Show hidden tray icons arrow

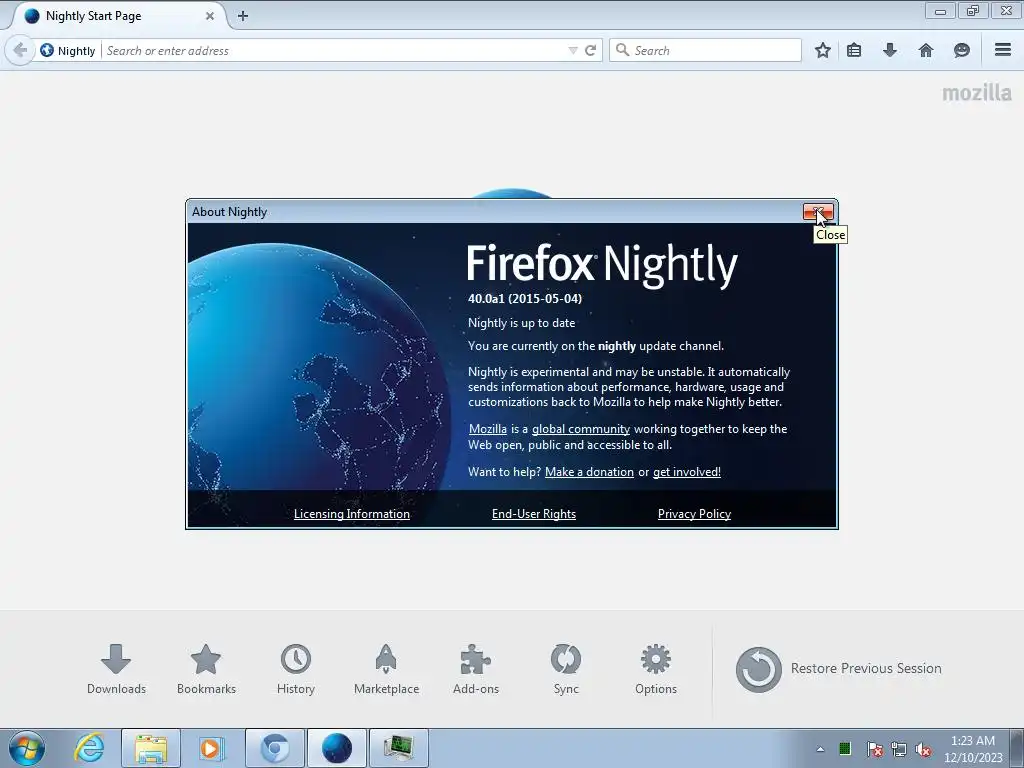tap(820, 749)
